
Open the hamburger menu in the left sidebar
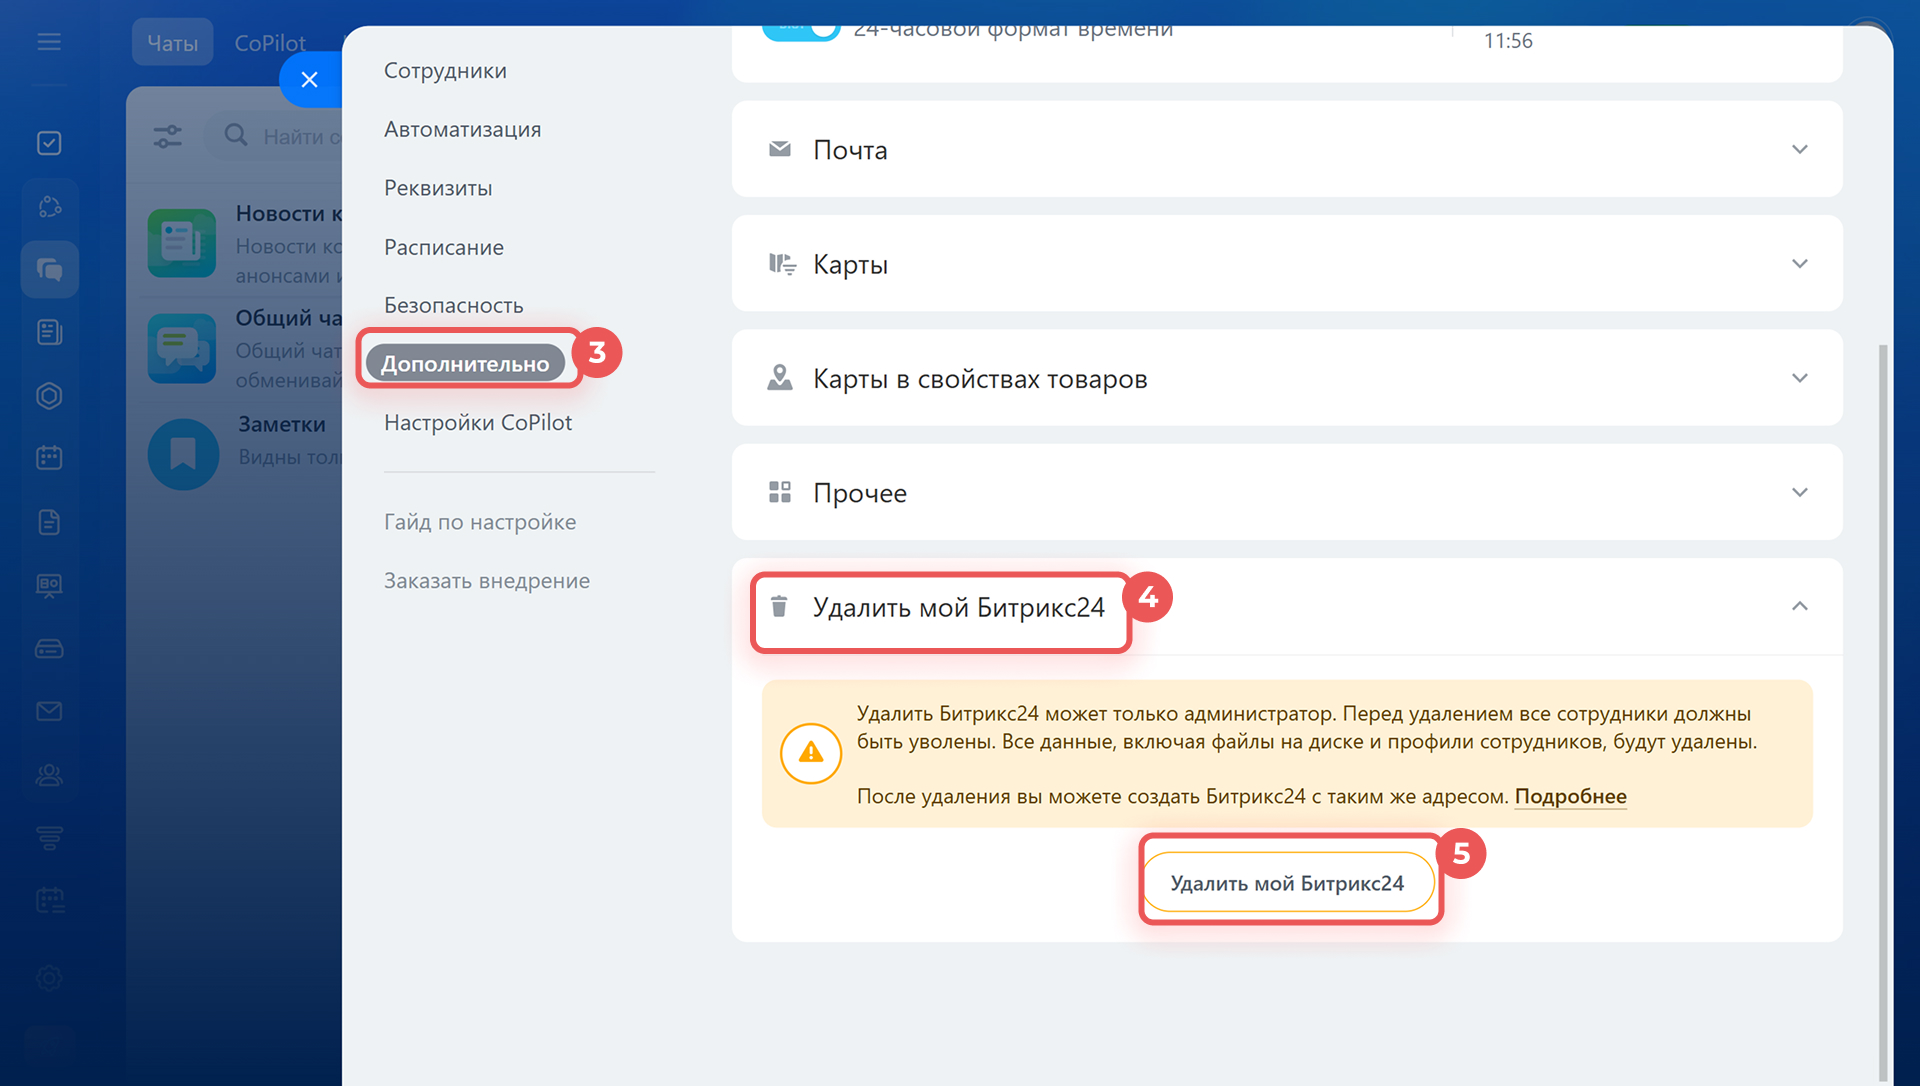point(49,42)
